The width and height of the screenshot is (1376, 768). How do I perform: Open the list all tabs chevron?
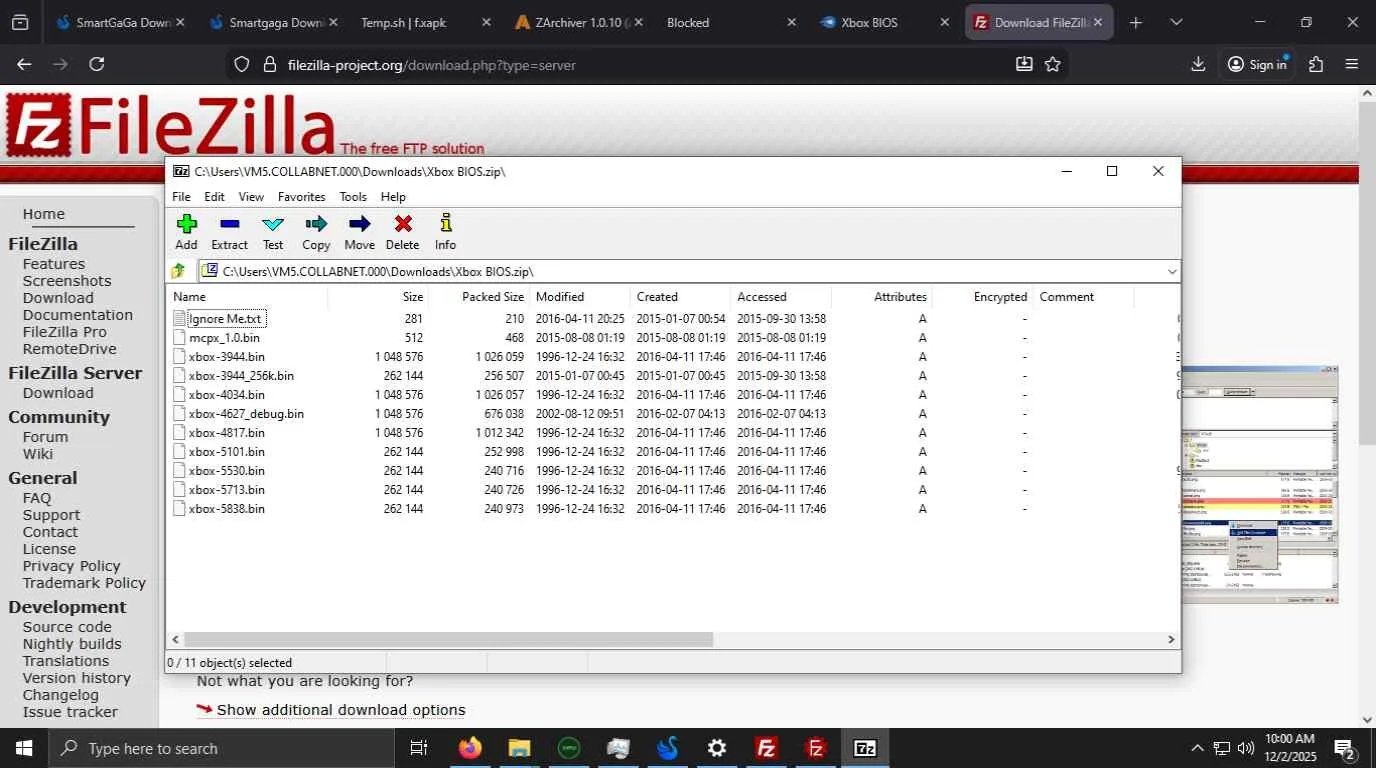coord(1176,22)
